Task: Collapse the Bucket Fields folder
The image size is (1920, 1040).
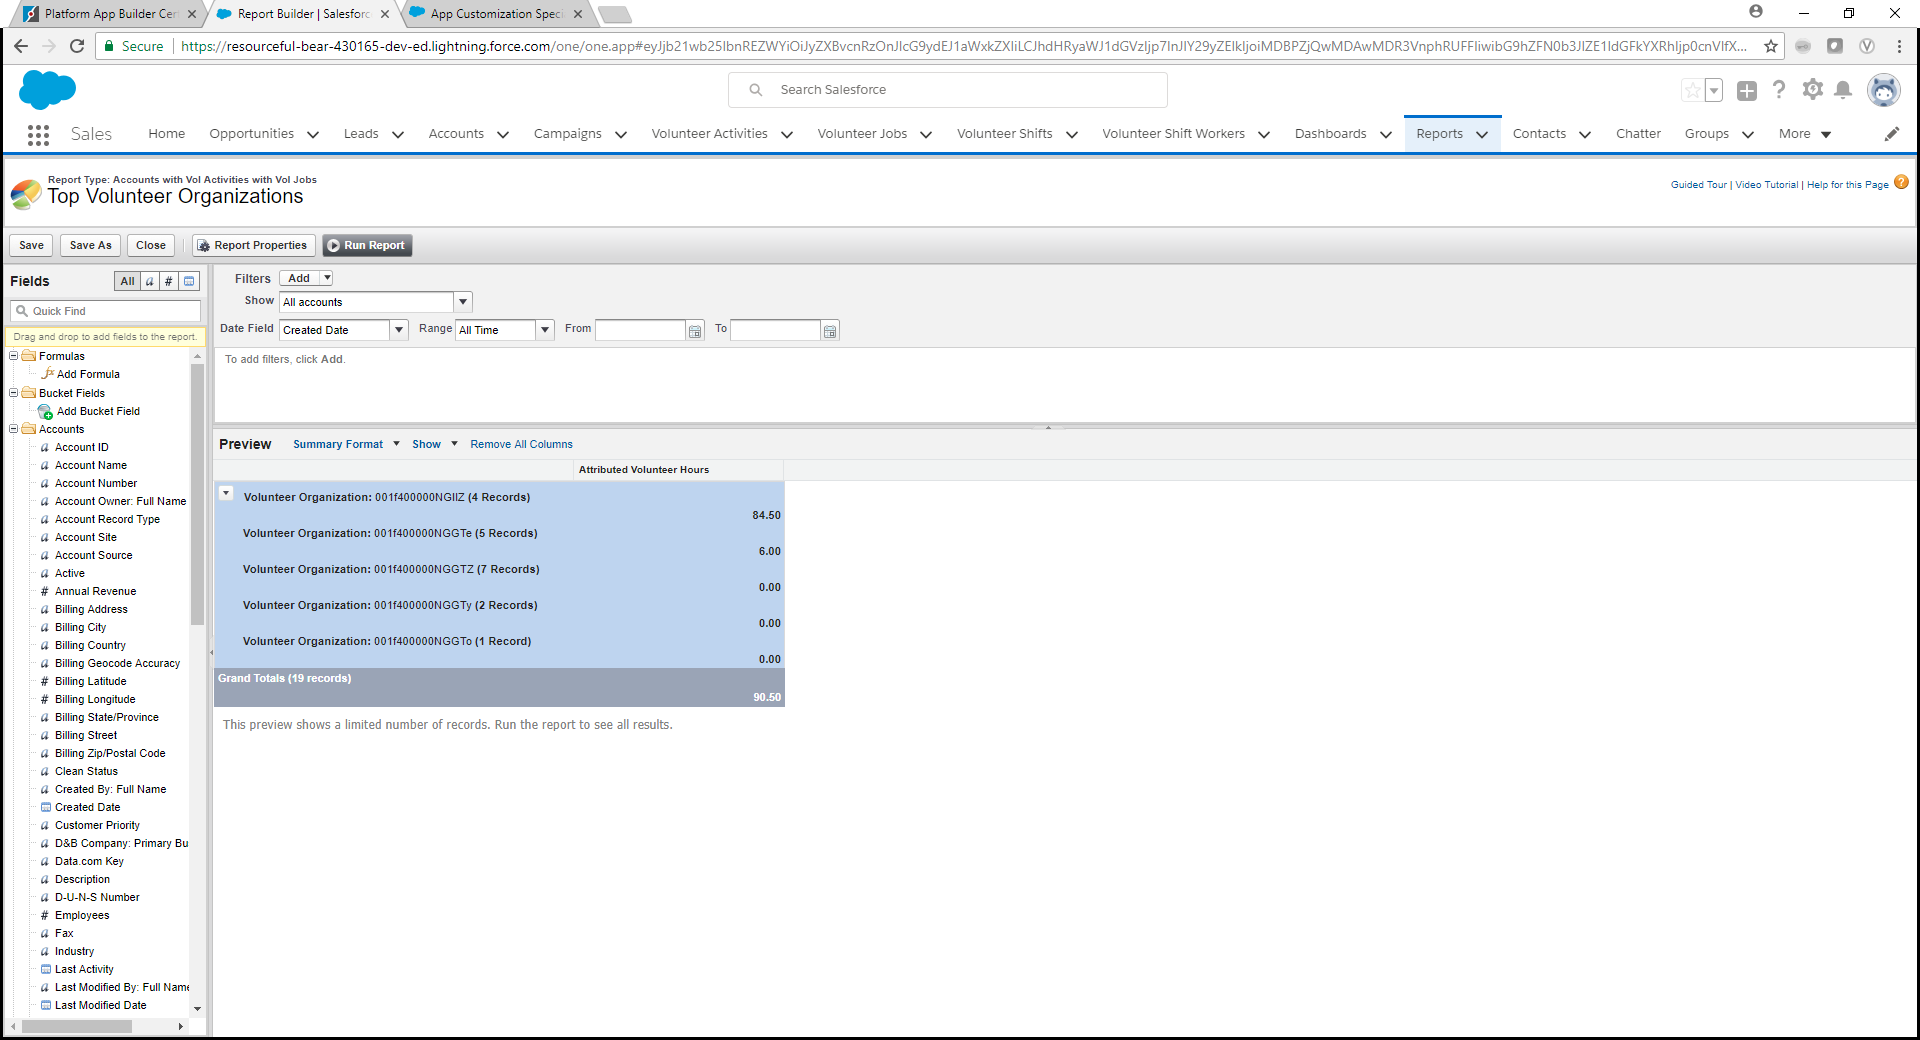Action: [14, 393]
